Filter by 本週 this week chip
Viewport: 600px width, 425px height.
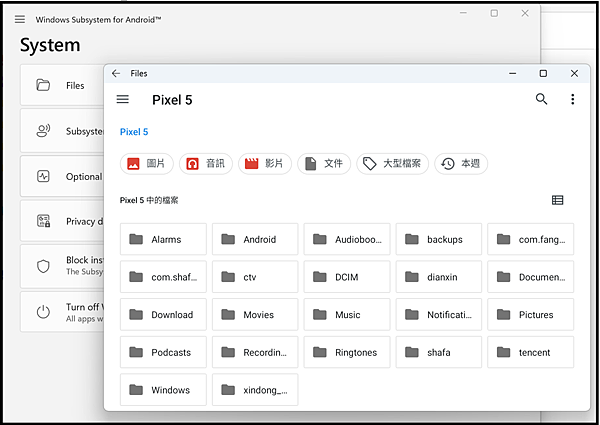pos(461,164)
